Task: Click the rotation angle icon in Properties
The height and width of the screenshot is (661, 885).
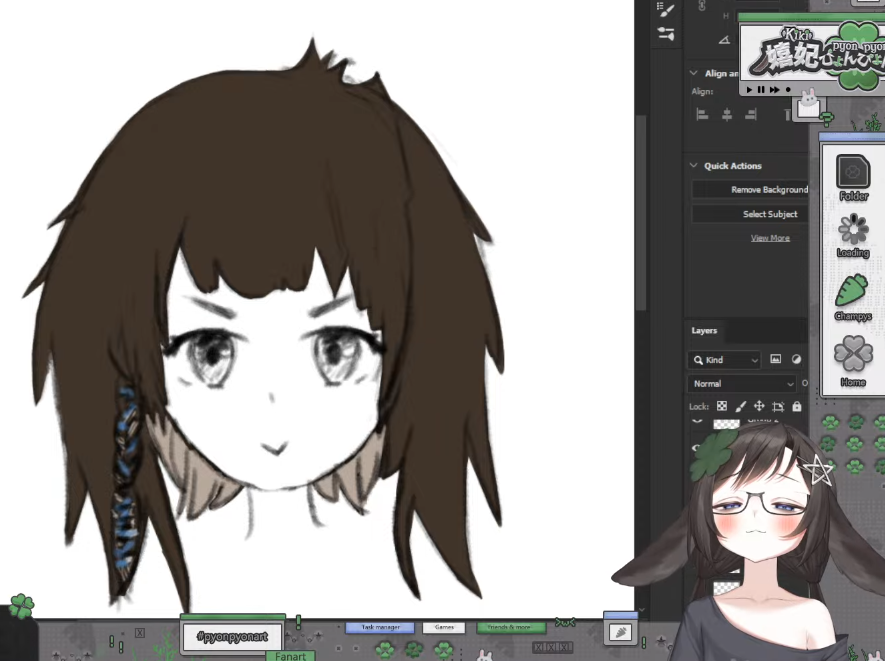Action: (x=724, y=40)
